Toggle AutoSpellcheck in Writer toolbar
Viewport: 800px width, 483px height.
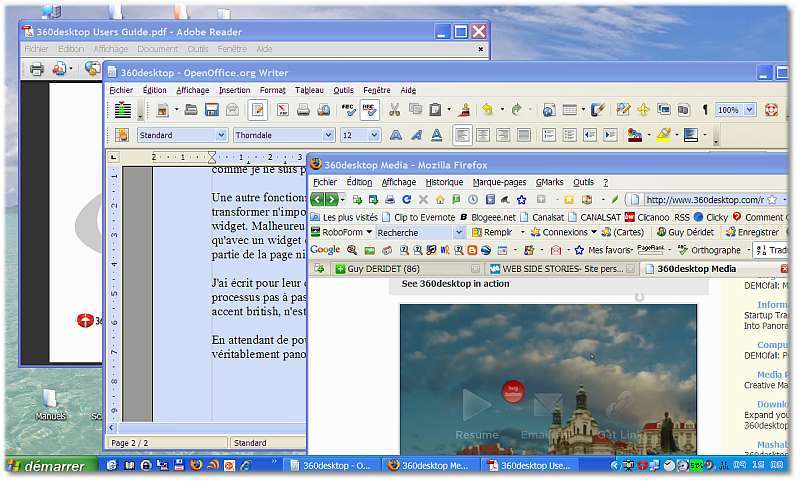[x=369, y=110]
